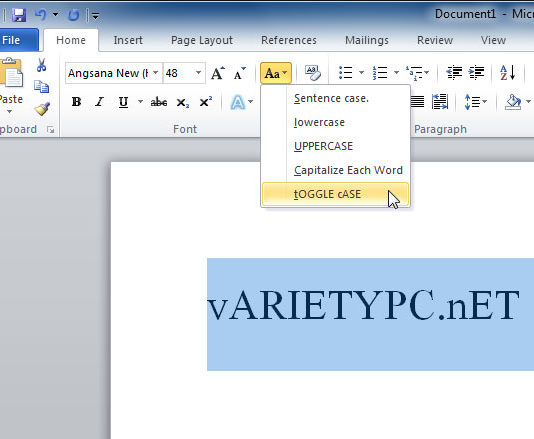Image resolution: width=534 pixels, height=439 pixels.
Task: Open the References tab
Action: (289, 40)
